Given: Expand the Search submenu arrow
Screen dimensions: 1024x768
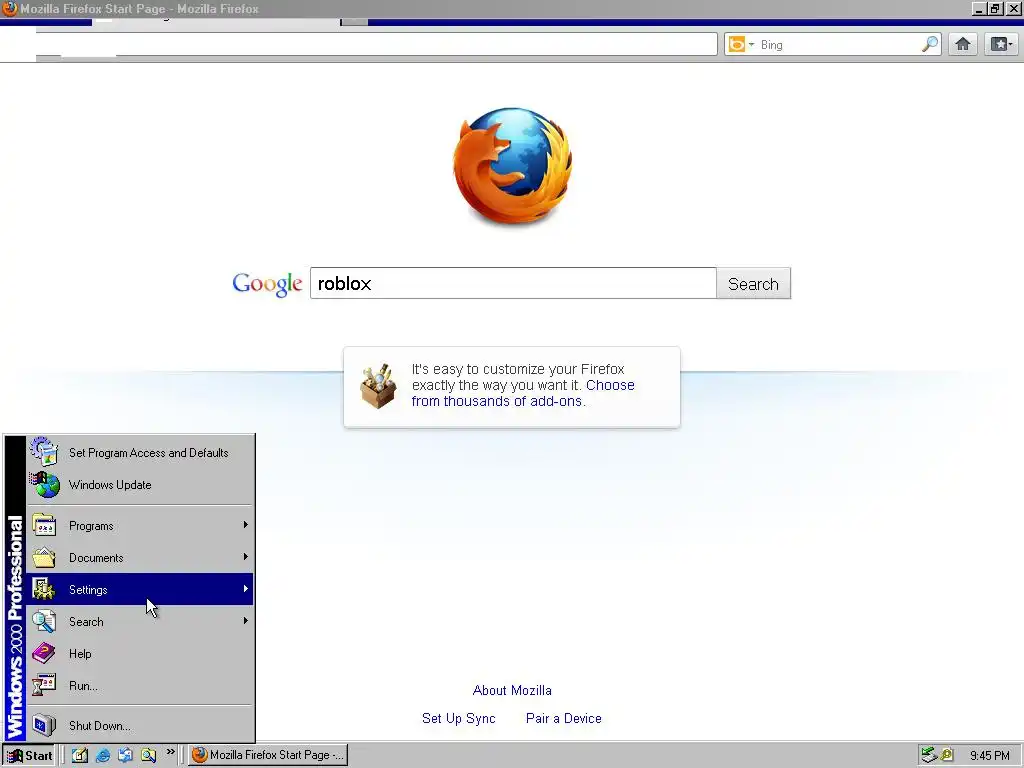Looking at the screenshot, I should coord(246,621).
